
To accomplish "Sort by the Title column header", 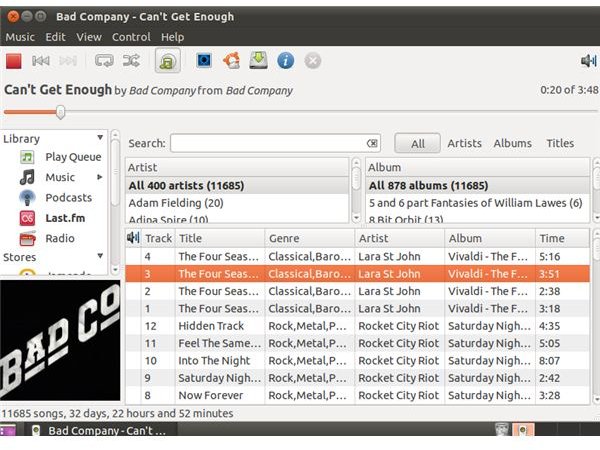I will [x=220, y=238].
